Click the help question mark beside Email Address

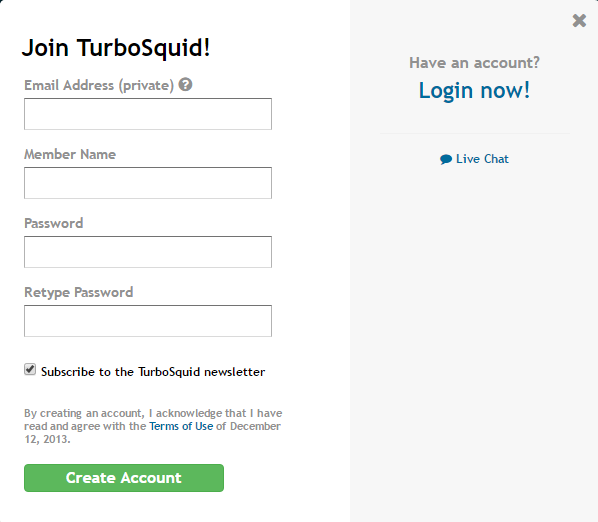[185, 84]
